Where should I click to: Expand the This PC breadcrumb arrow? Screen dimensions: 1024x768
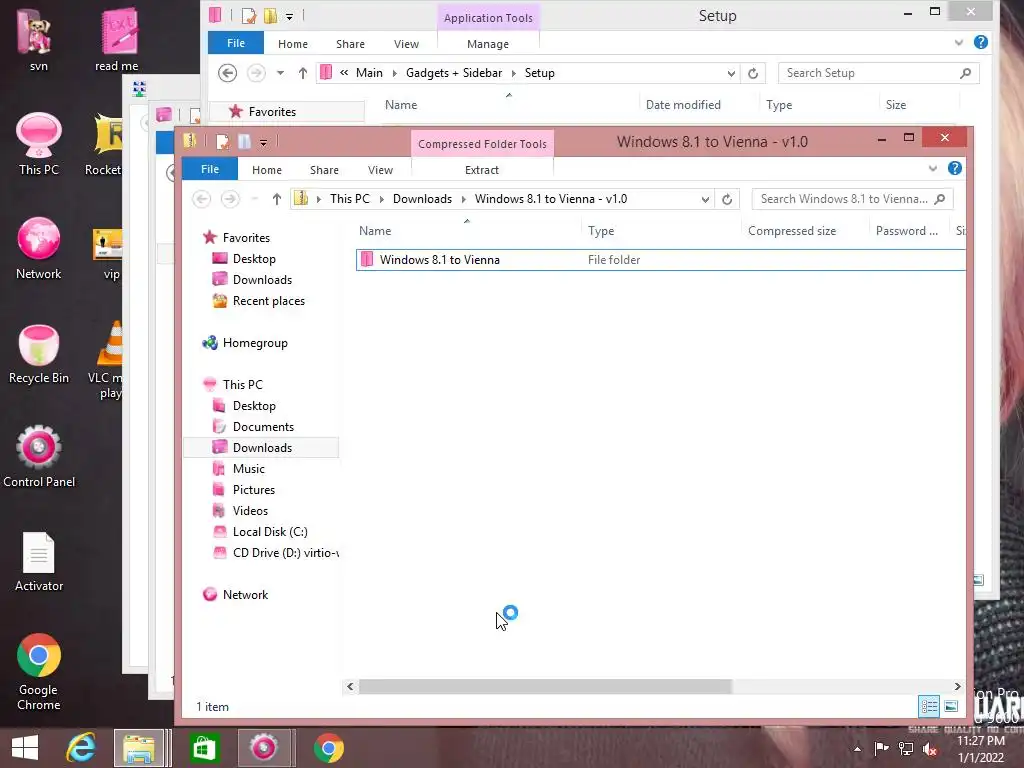[x=382, y=199]
